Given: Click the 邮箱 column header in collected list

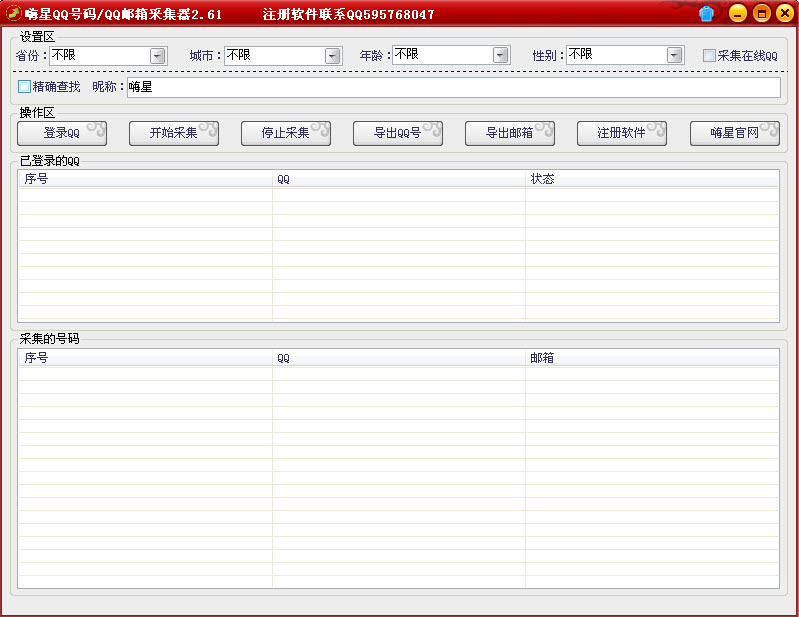Looking at the screenshot, I should click(x=651, y=358).
